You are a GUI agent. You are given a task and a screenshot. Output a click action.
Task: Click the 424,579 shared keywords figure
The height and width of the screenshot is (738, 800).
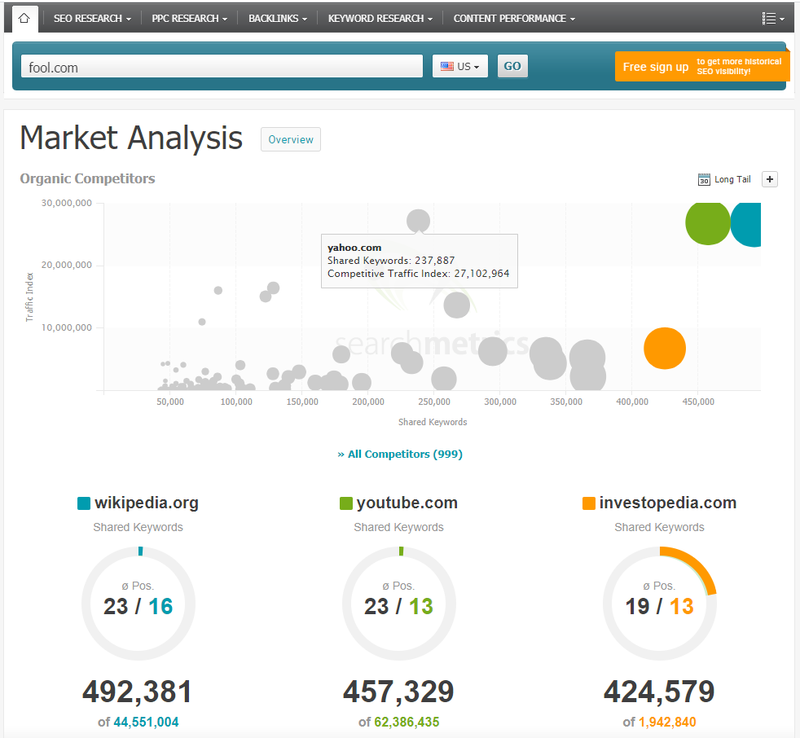pyautogui.click(x=659, y=692)
